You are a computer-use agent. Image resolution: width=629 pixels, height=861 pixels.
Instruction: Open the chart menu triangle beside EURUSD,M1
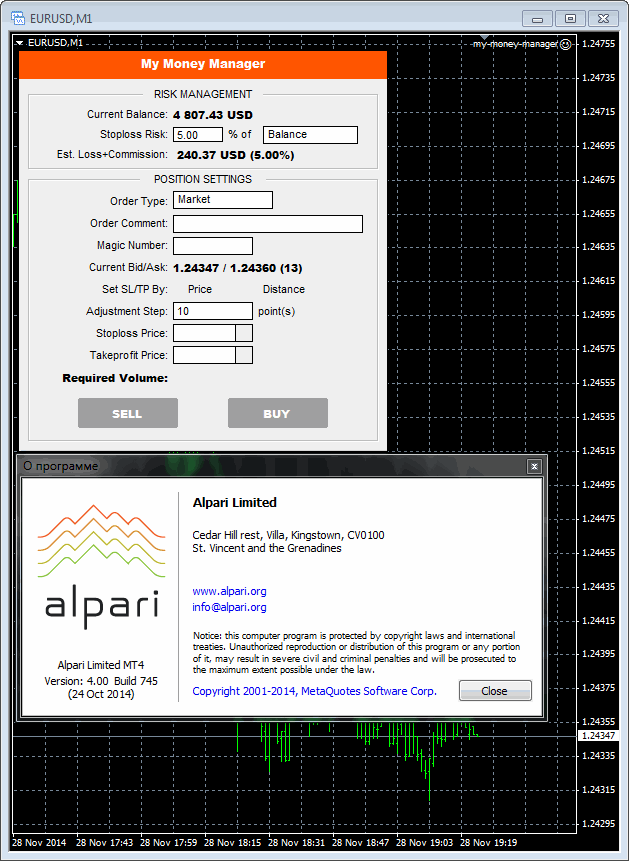coord(20,43)
